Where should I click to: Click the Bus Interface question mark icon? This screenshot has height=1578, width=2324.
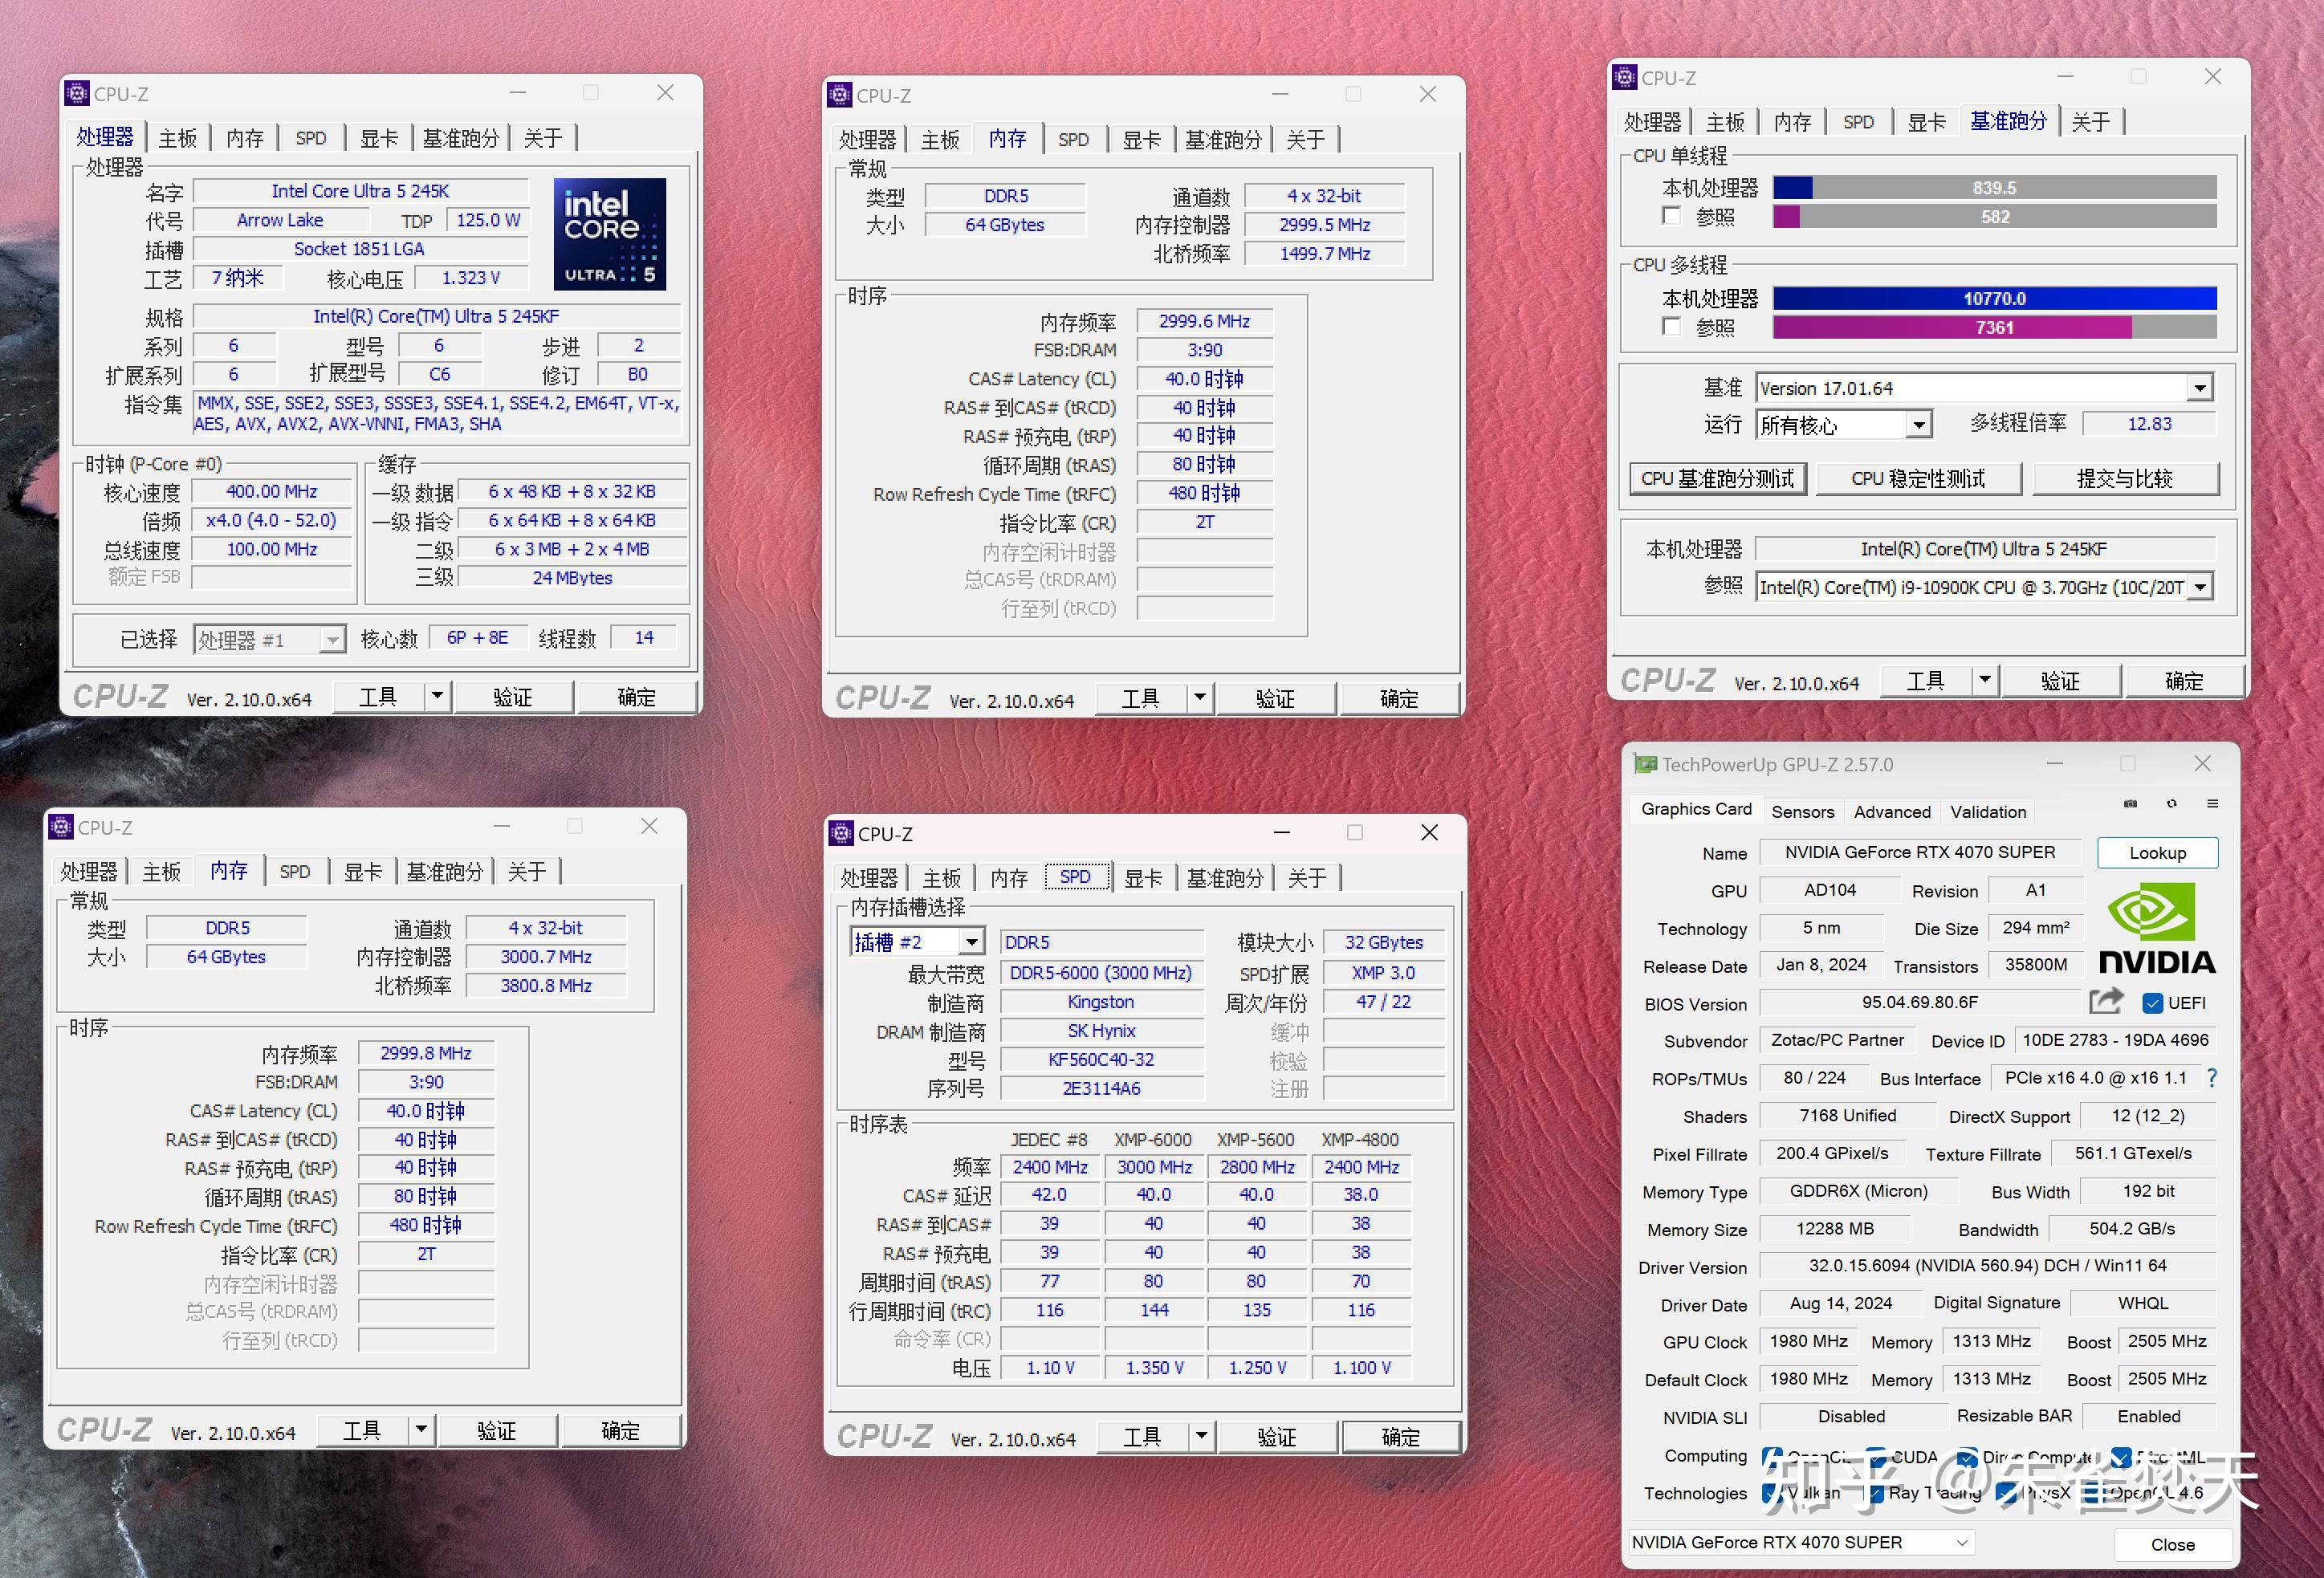point(2212,1078)
